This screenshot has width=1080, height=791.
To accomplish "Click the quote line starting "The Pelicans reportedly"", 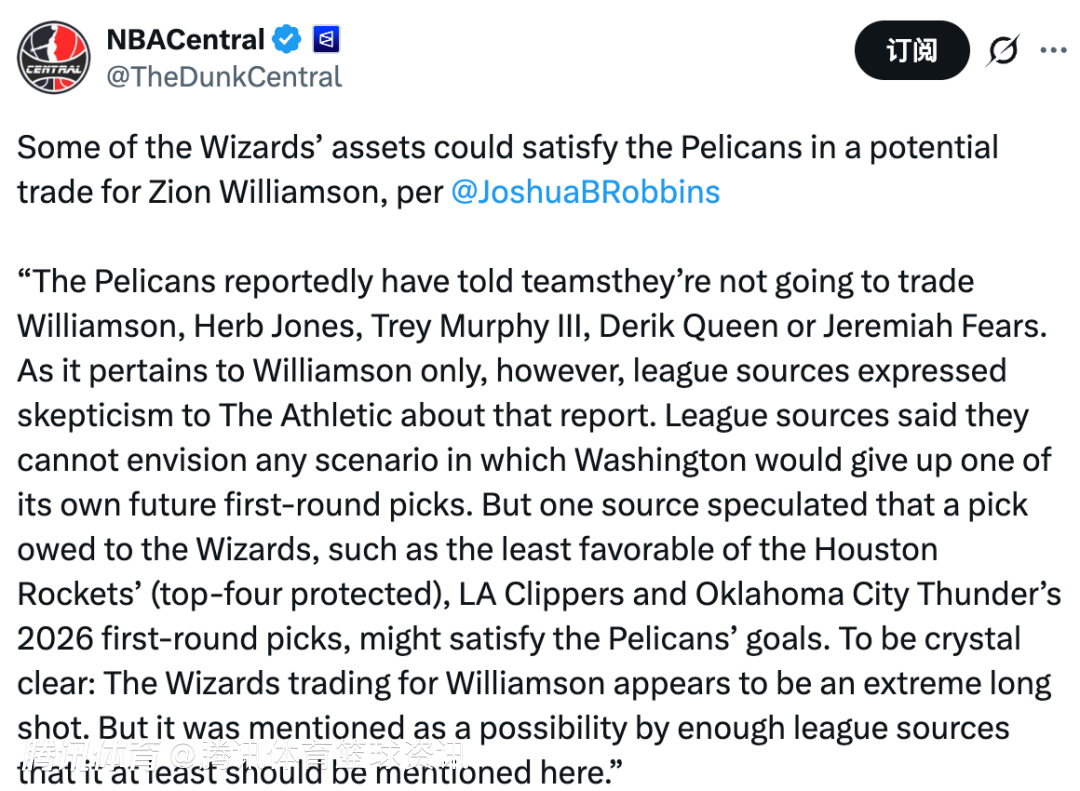I will pyautogui.click(x=495, y=281).
